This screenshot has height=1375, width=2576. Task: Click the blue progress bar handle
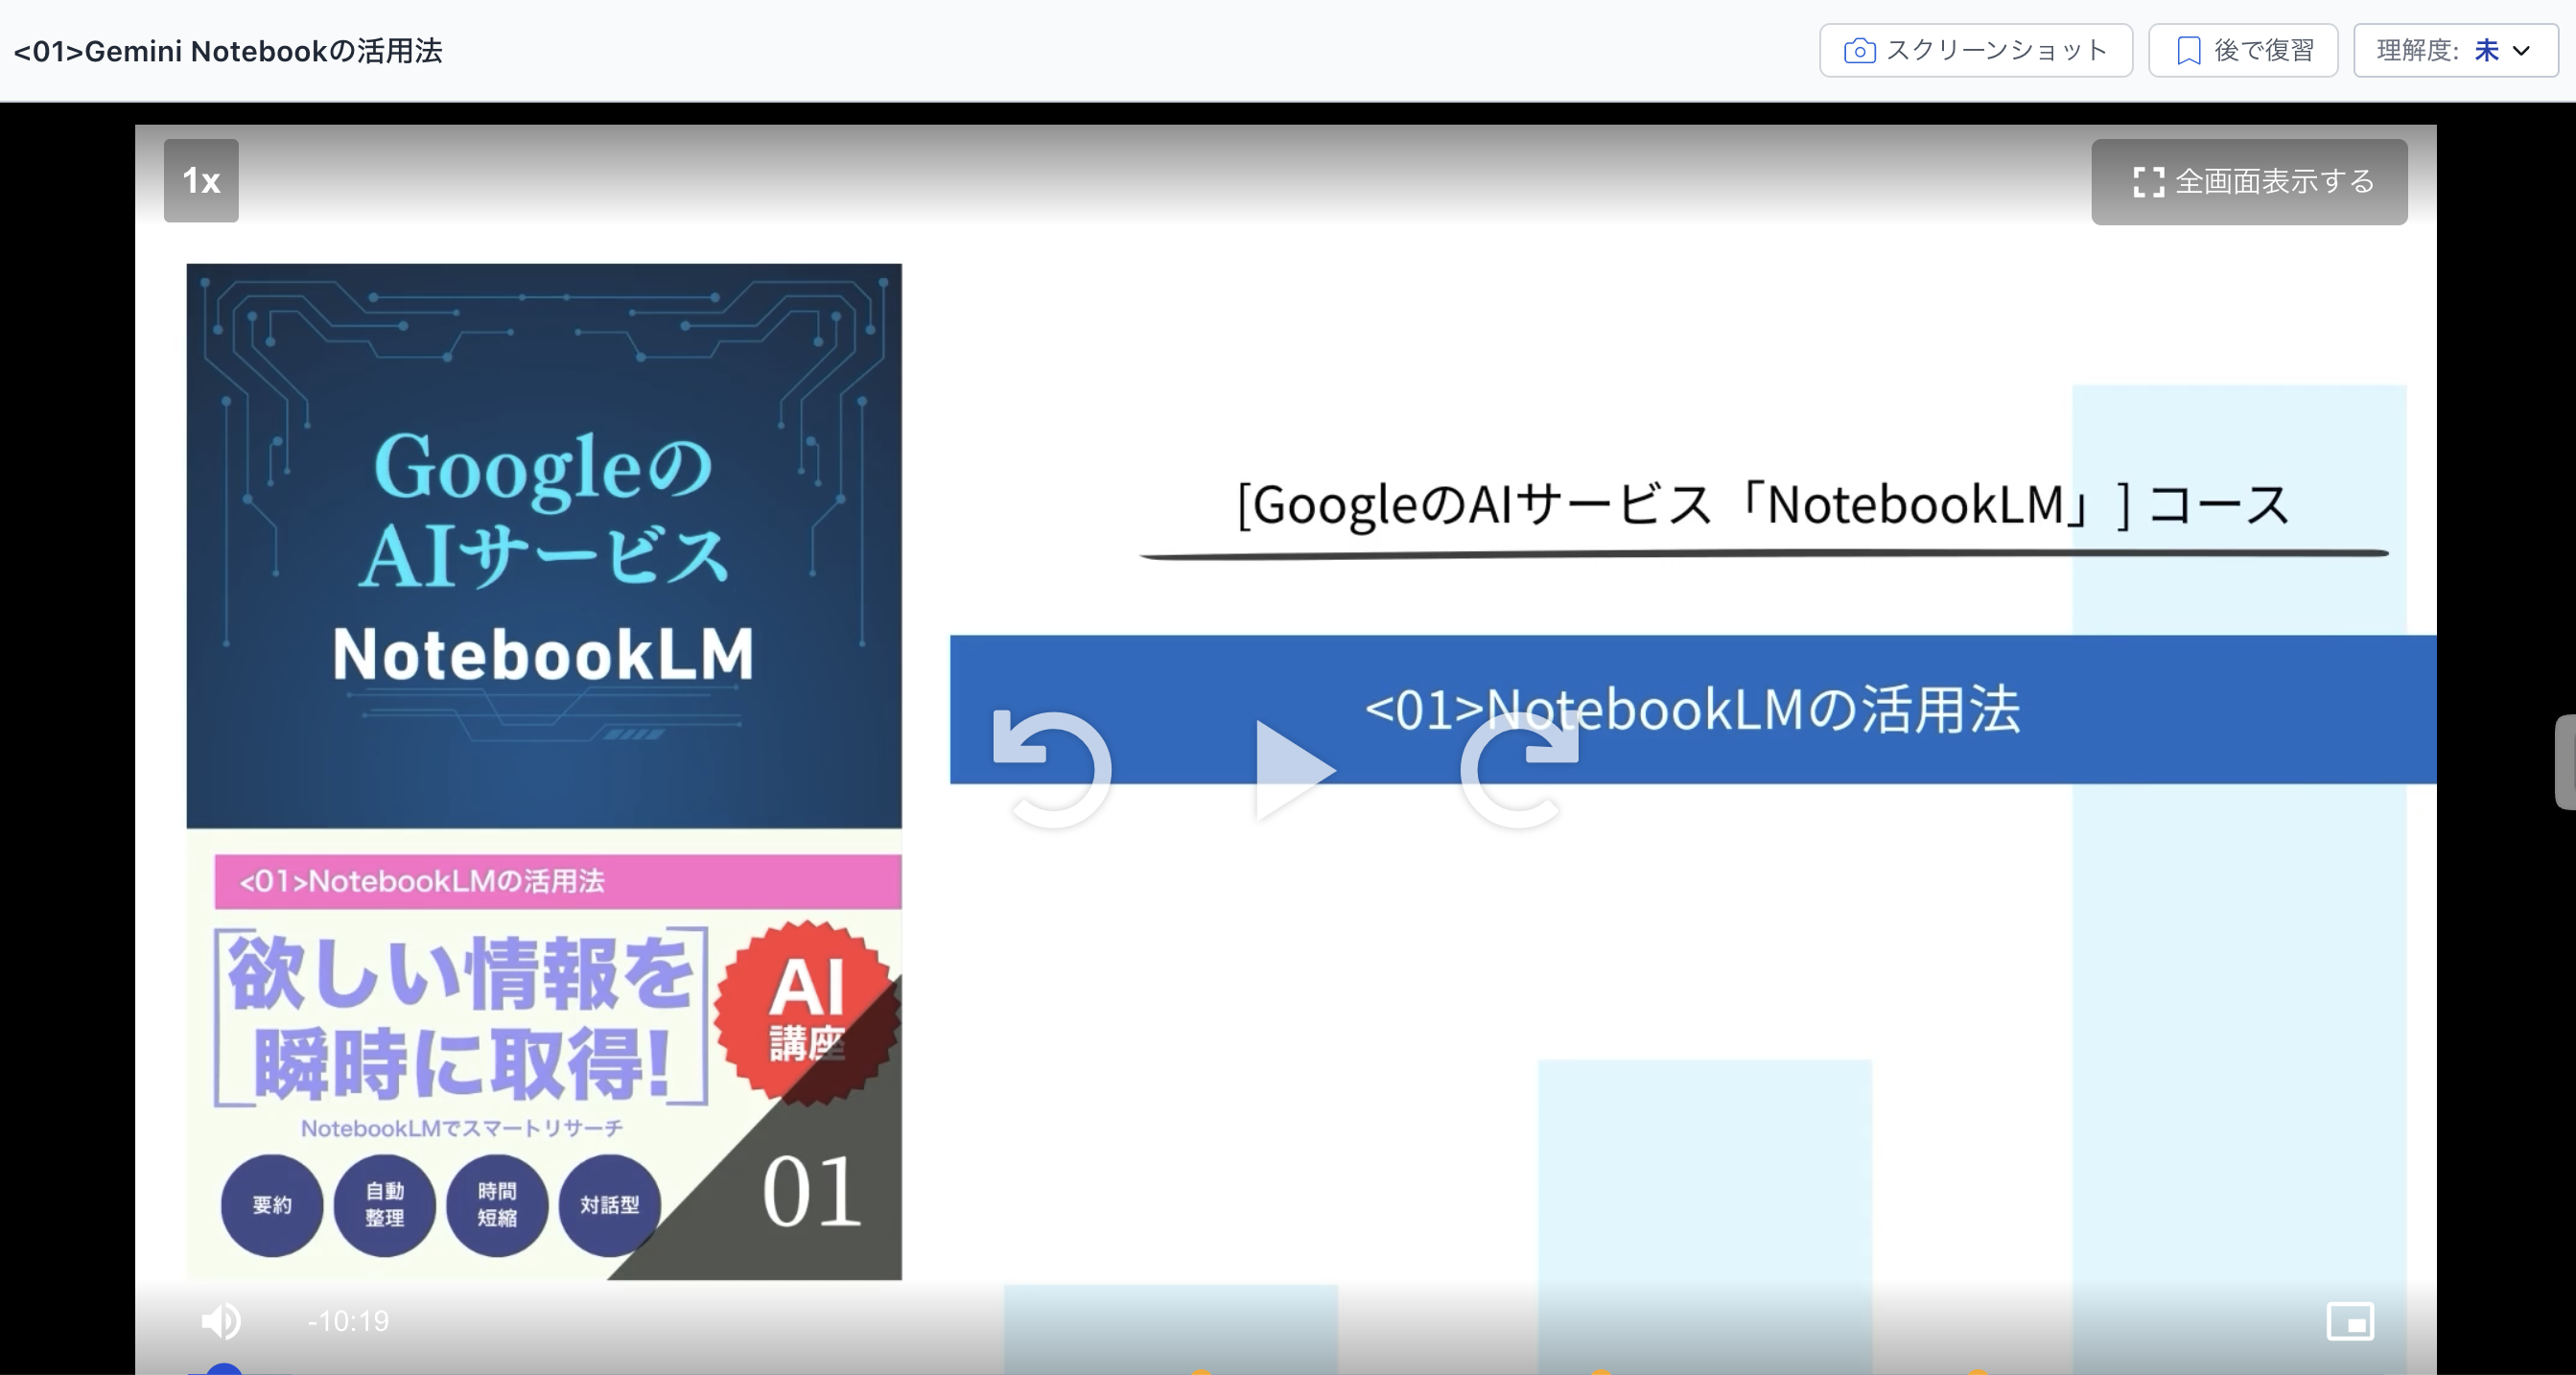click(x=224, y=1369)
